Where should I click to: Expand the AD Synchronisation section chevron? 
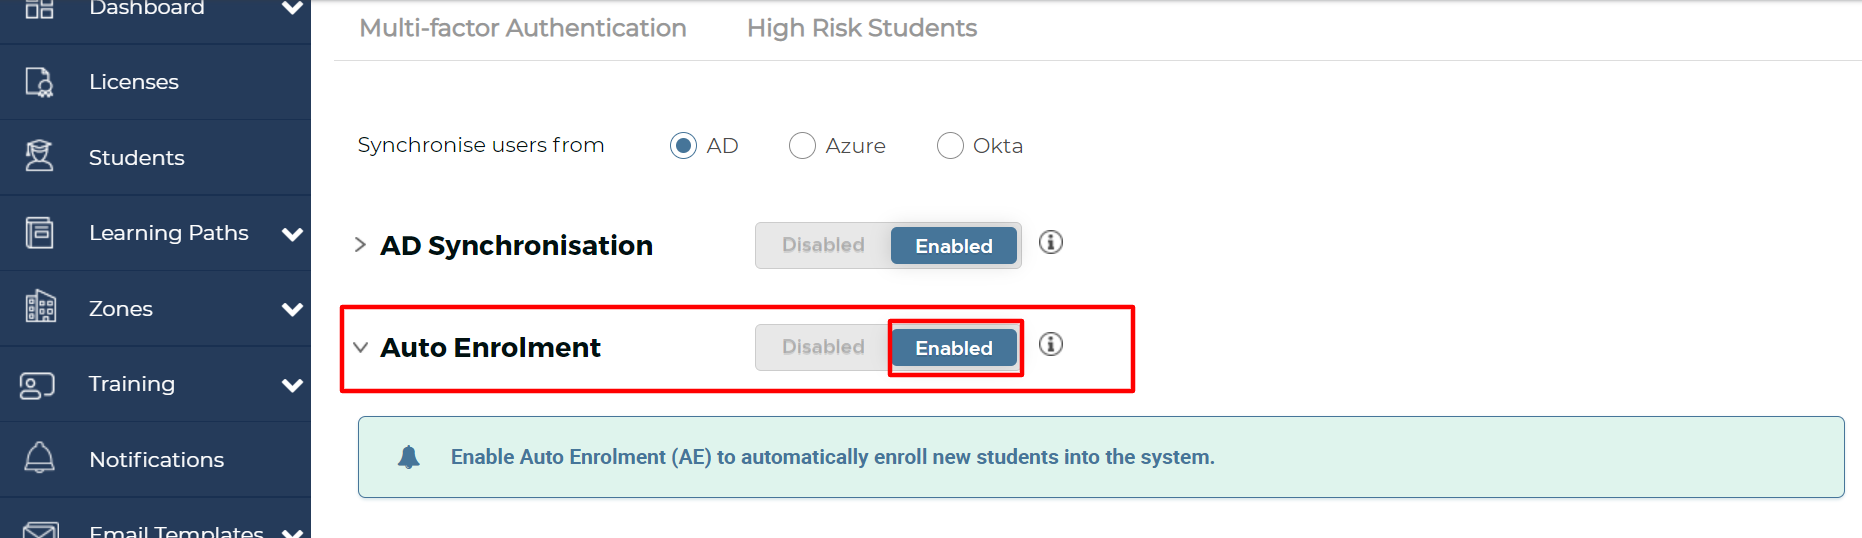[361, 245]
